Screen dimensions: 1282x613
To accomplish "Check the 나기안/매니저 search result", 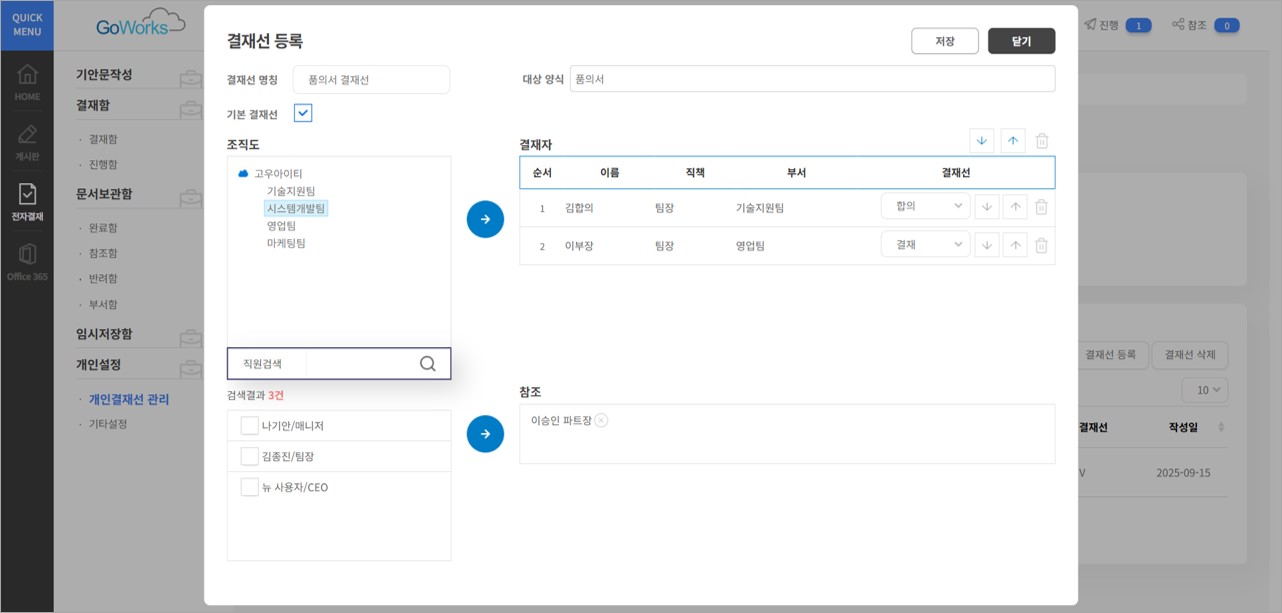I will click(250, 426).
